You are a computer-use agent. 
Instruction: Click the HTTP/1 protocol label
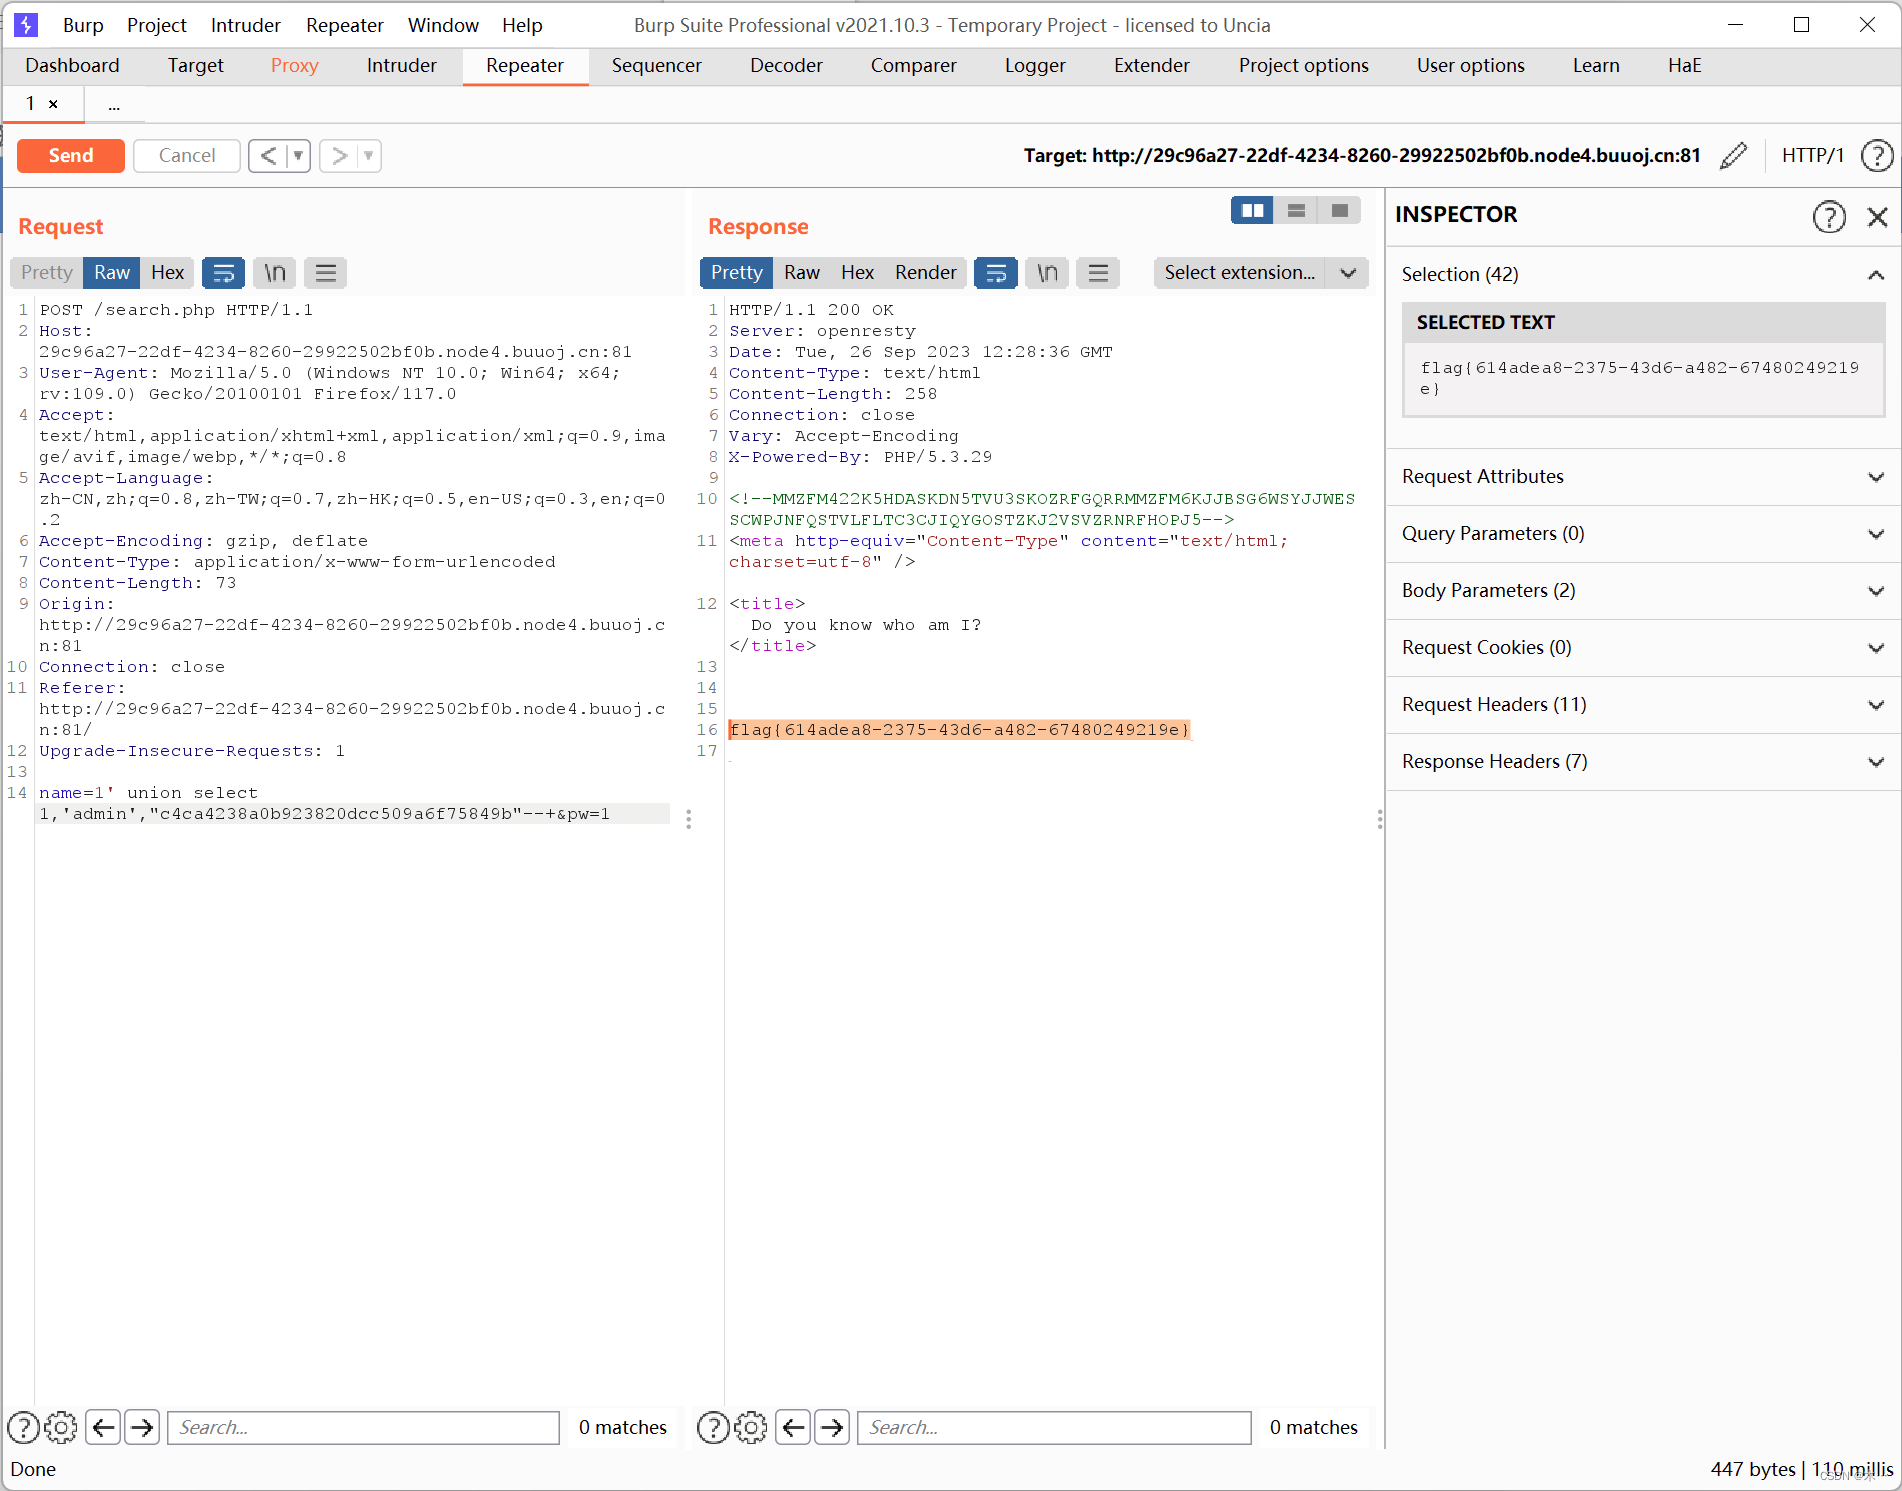[x=1812, y=156]
